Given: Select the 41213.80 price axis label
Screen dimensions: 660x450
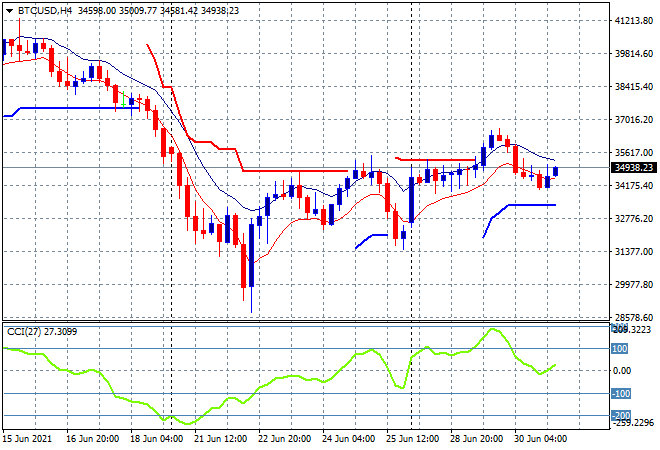Looking at the screenshot, I should tap(634, 20).
